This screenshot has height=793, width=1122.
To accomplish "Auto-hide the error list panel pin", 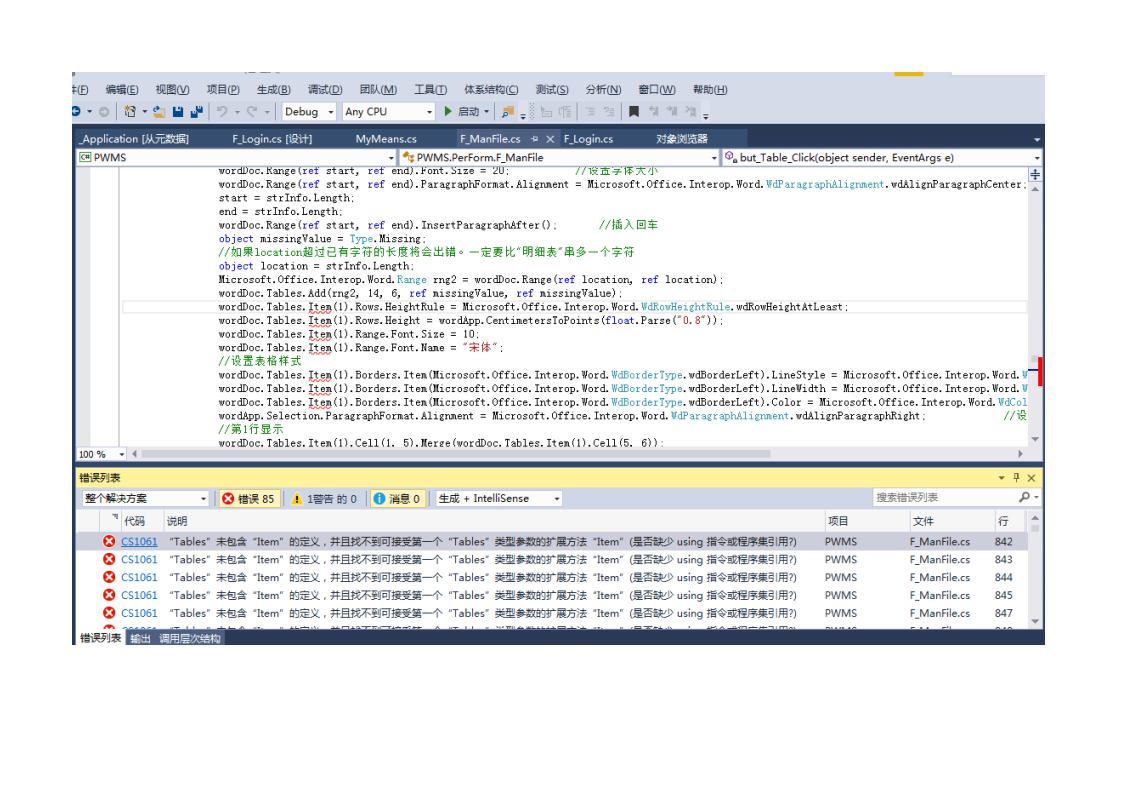I will [x=1016, y=477].
